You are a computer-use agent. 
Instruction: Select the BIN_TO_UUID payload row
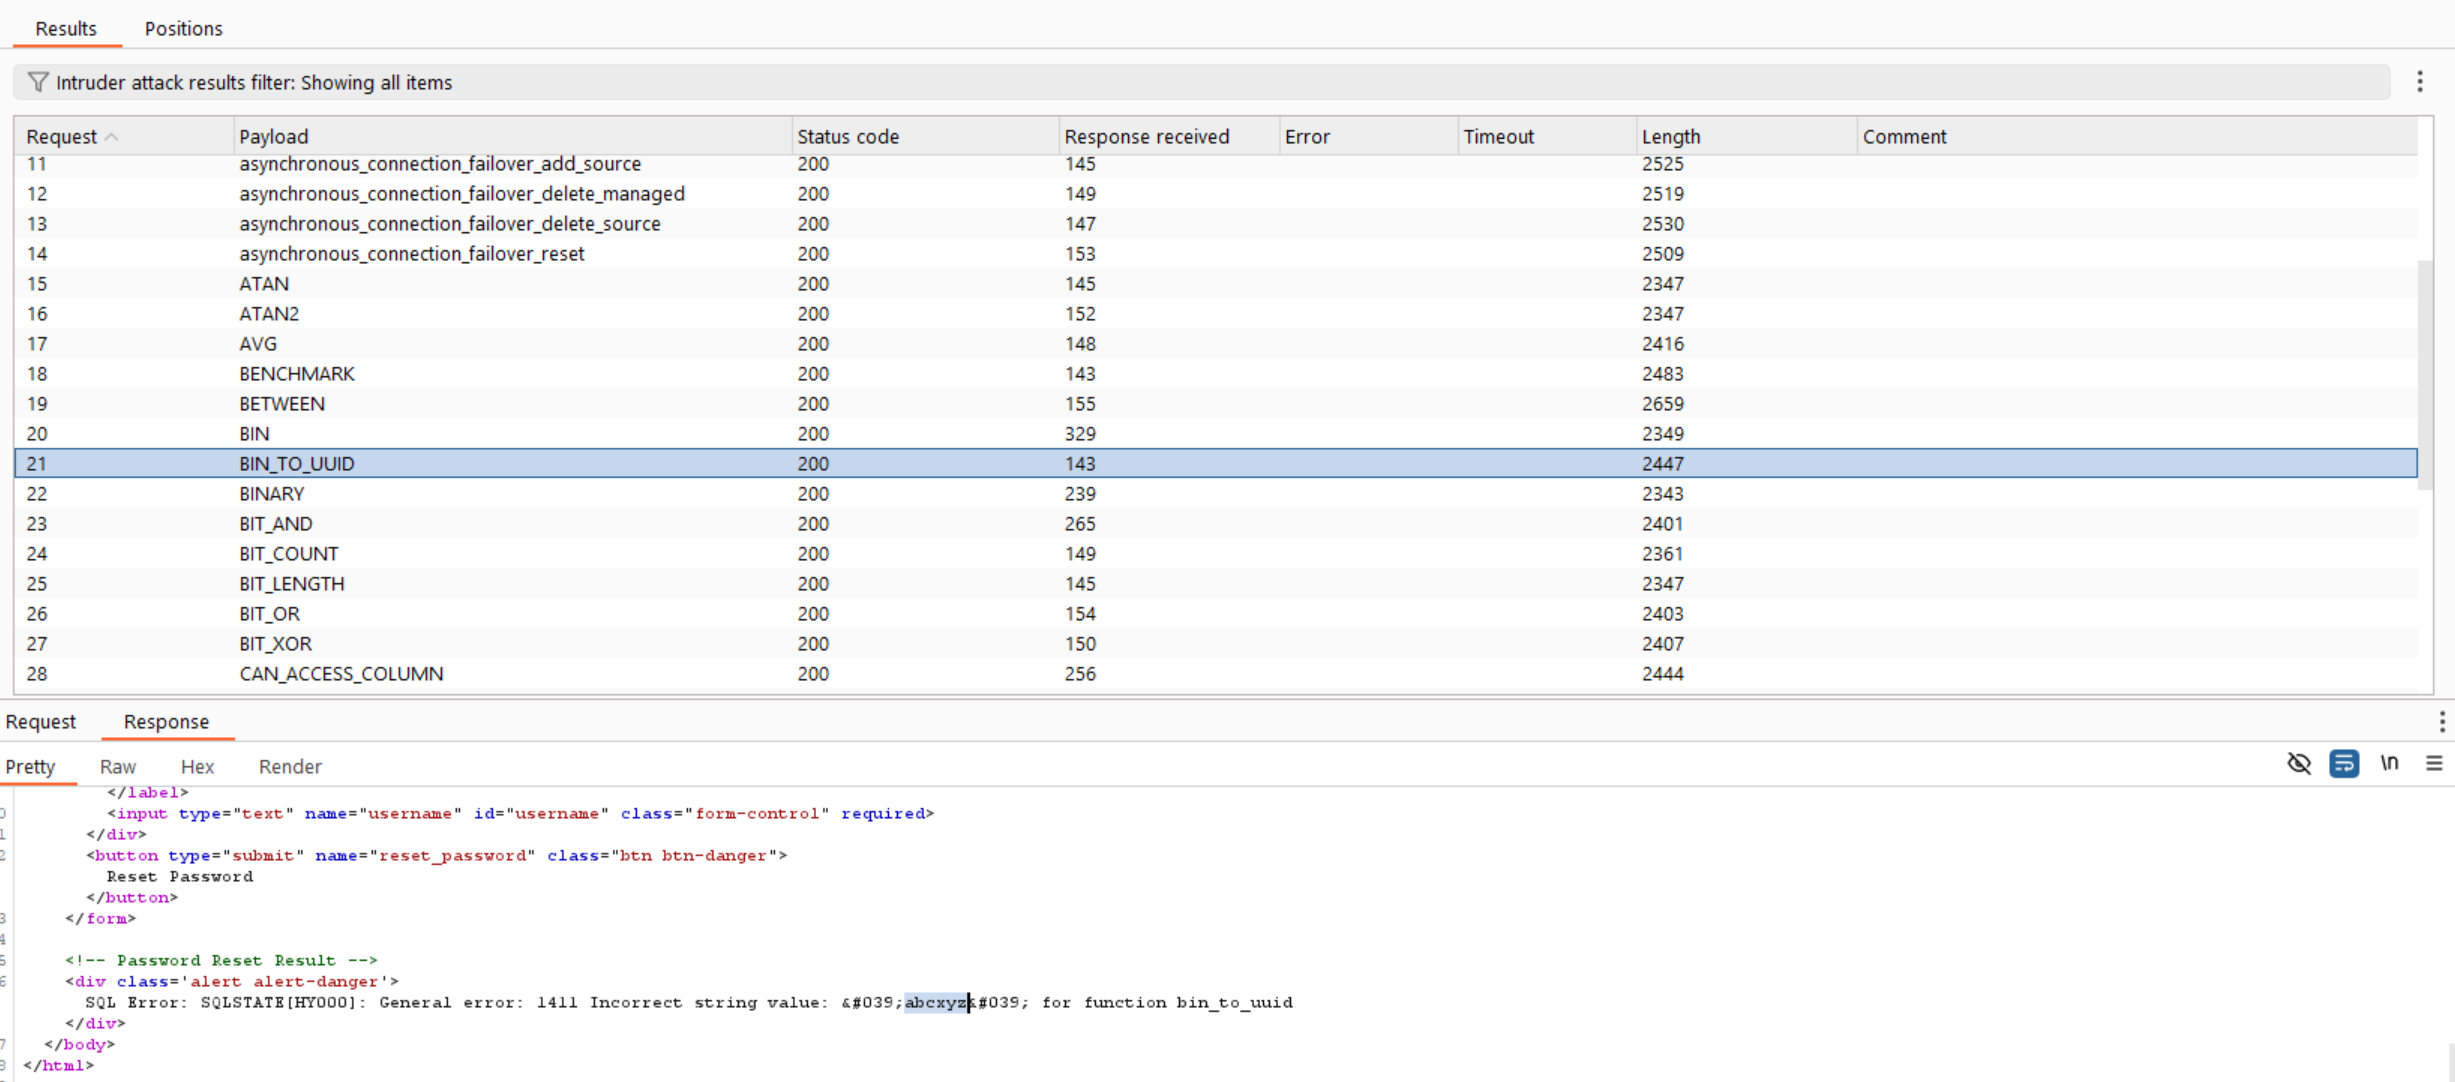tap(1216, 463)
